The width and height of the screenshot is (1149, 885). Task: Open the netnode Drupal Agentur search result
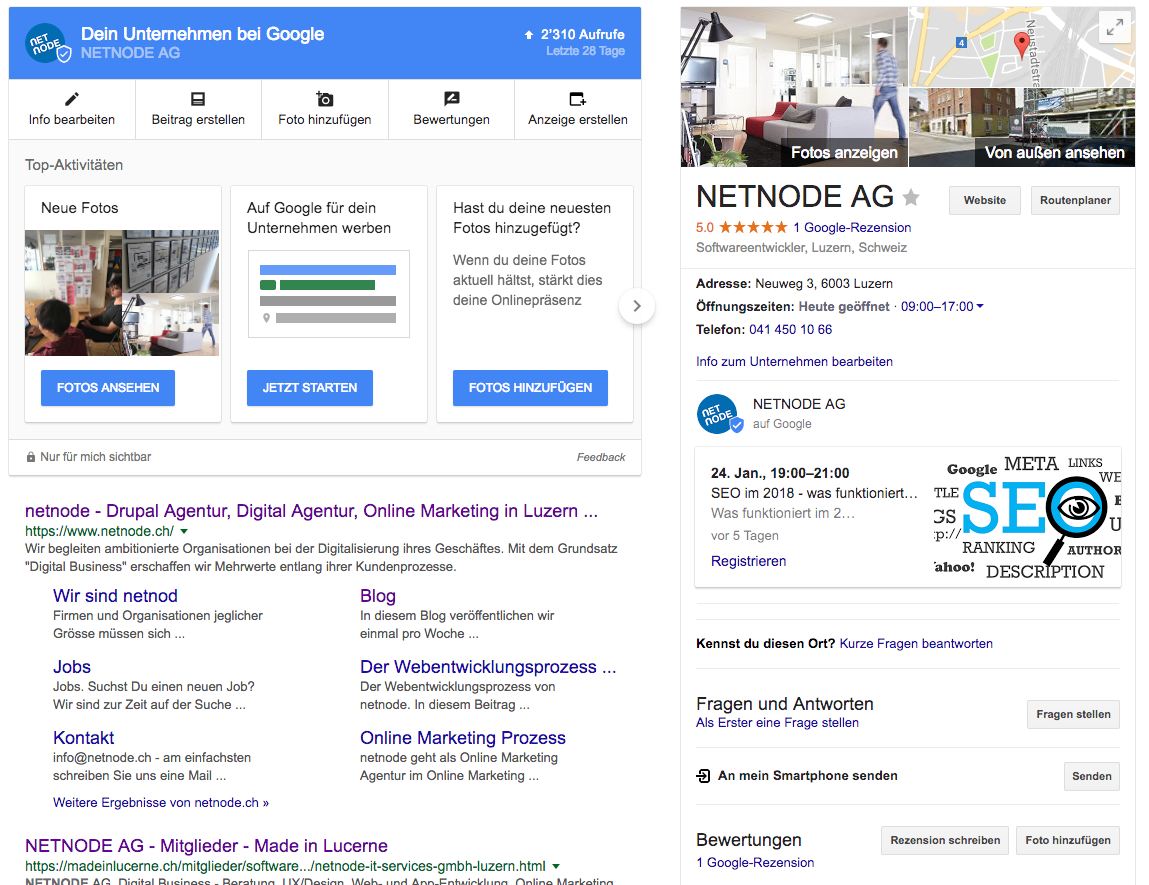[311, 511]
